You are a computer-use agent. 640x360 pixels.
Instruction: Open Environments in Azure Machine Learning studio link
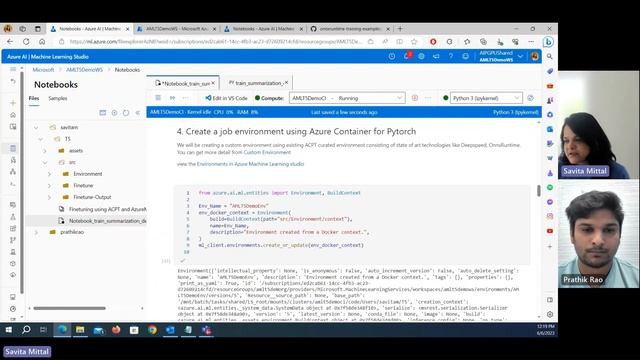(251, 164)
